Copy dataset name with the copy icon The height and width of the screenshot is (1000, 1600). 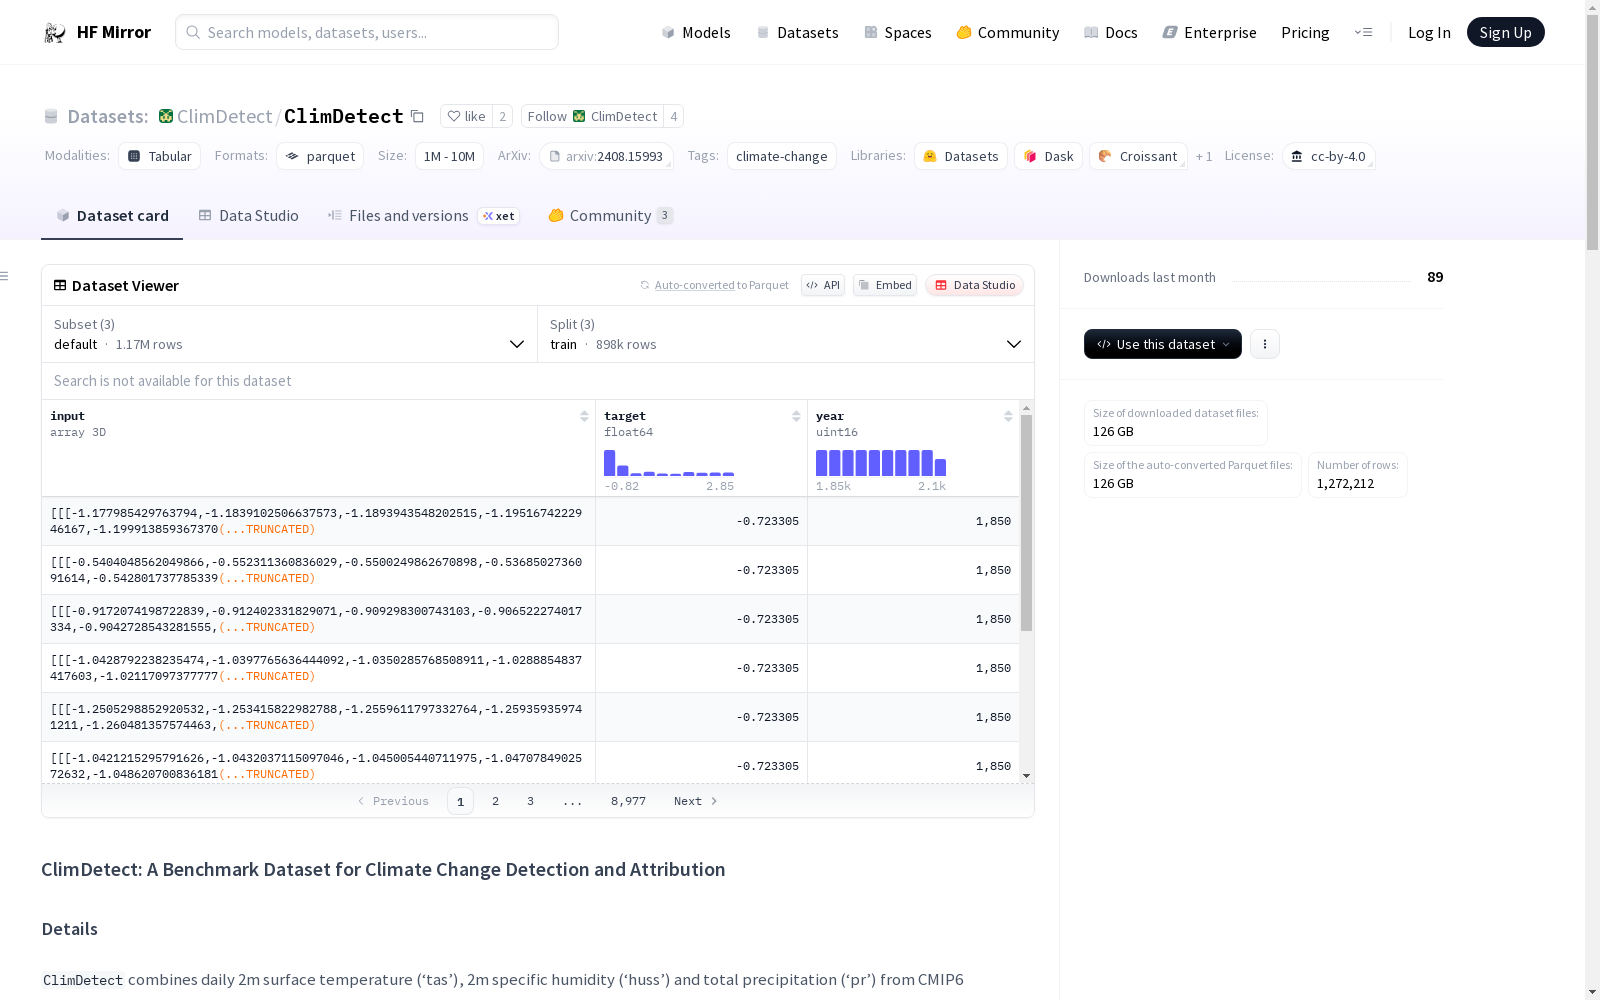click(x=418, y=117)
